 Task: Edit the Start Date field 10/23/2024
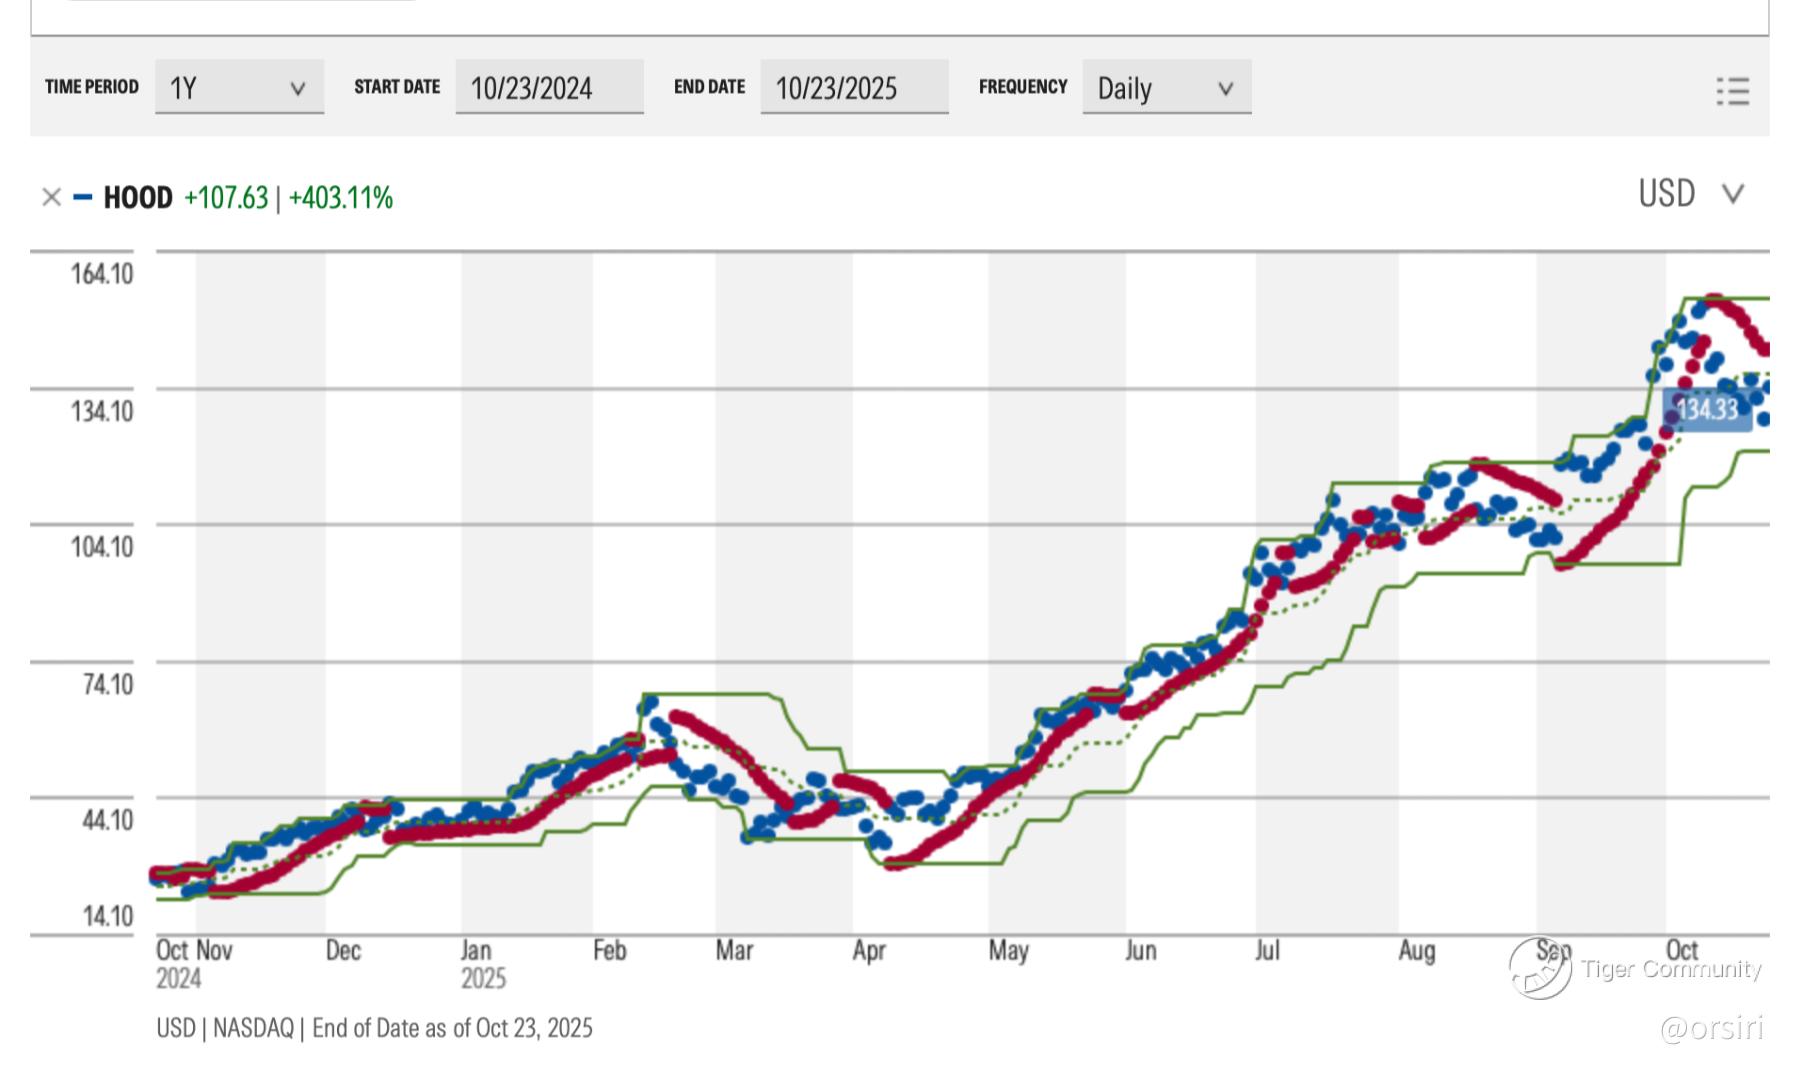tap(549, 87)
